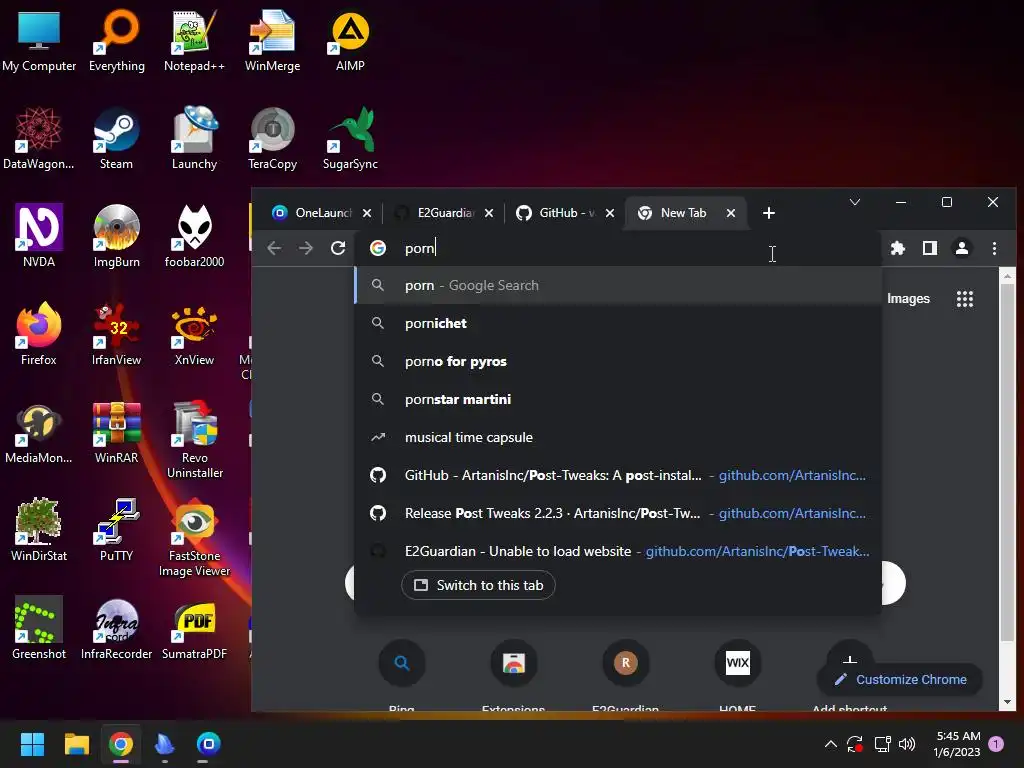Open the PuTTY desktop shortcut

pyautogui.click(x=116, y=530)
